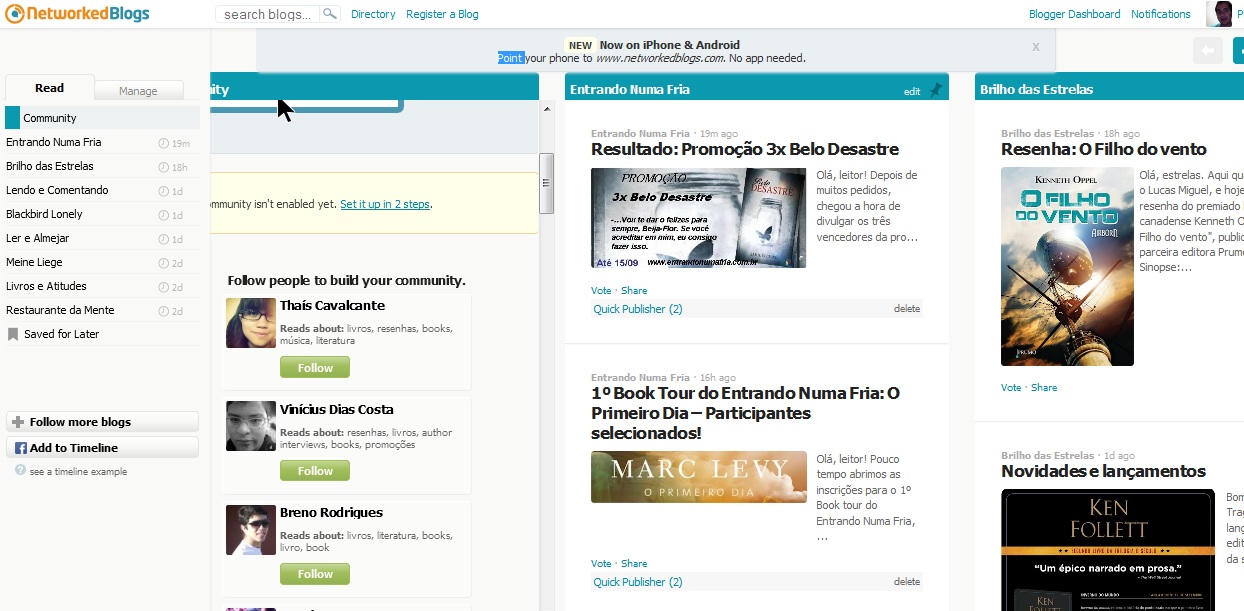Open the 1º Book Tour post title
The image size is (1244, 611).
[x=745, y=413]
